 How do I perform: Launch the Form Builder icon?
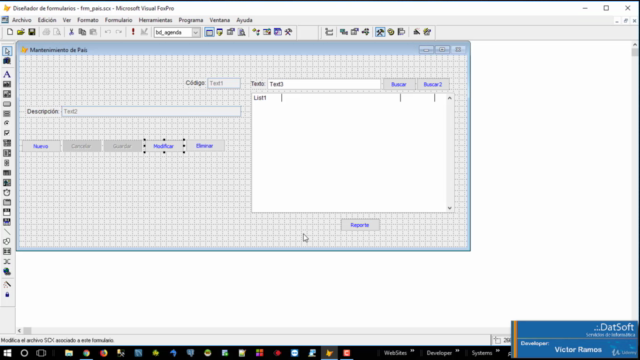416,32
